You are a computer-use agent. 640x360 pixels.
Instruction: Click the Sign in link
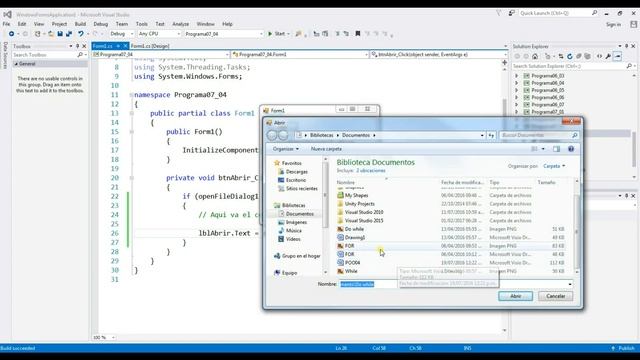pyautogui.click(x=613, y=24)
